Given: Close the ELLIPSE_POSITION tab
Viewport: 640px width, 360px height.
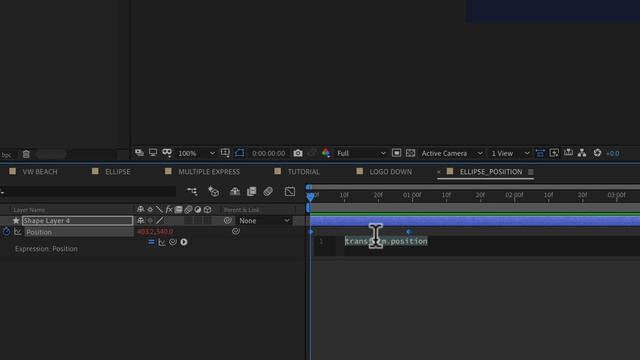Looking at the screenshot, I should pos(439,172).
